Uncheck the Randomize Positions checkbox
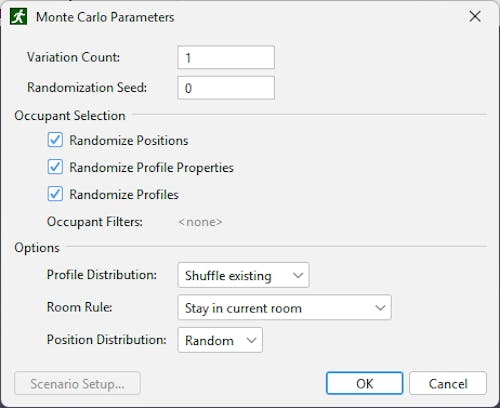500x408 pixels. 55,140
